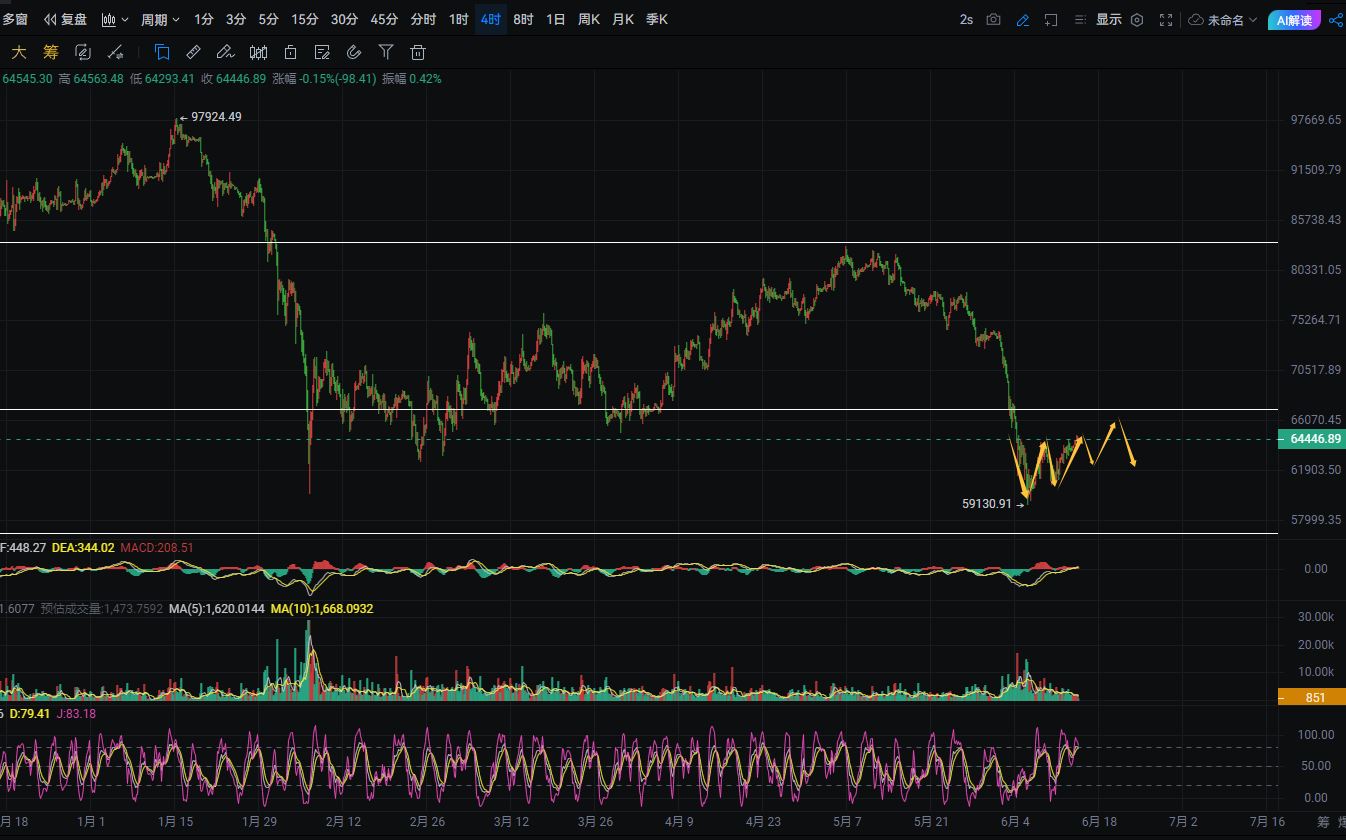Click the J:83.18 KDJ label
The height and width of the screenshot is (840, 1346).
tap(76, 713)
